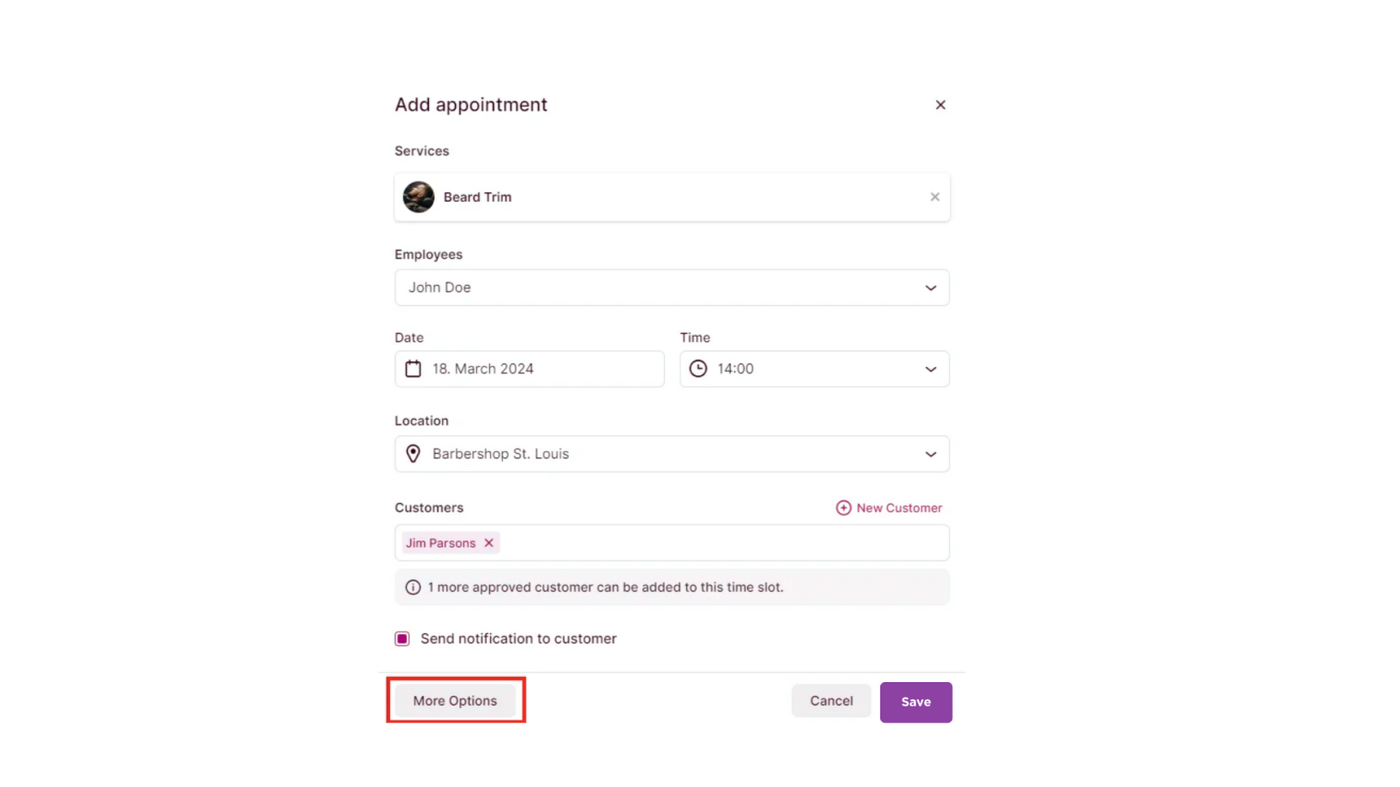Remove Jim Parsons from customers
Screen dimensions: 1400x787
pyautogui.click(x=489, y=543)
